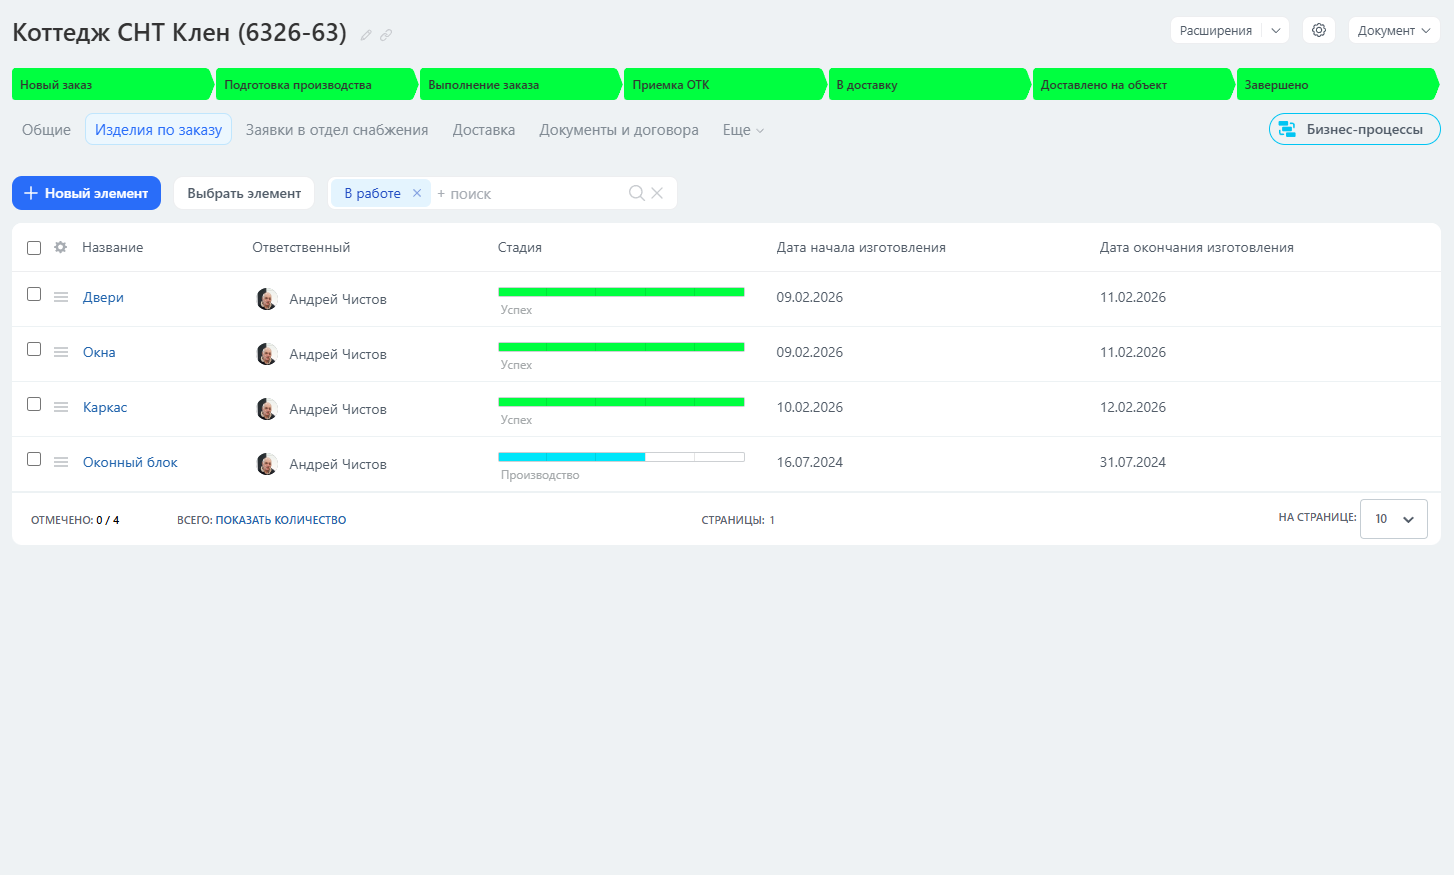Open the Документ dropdown menu
The width and height of the screenshot is (1454, 875).
[x=1393, y=30]
